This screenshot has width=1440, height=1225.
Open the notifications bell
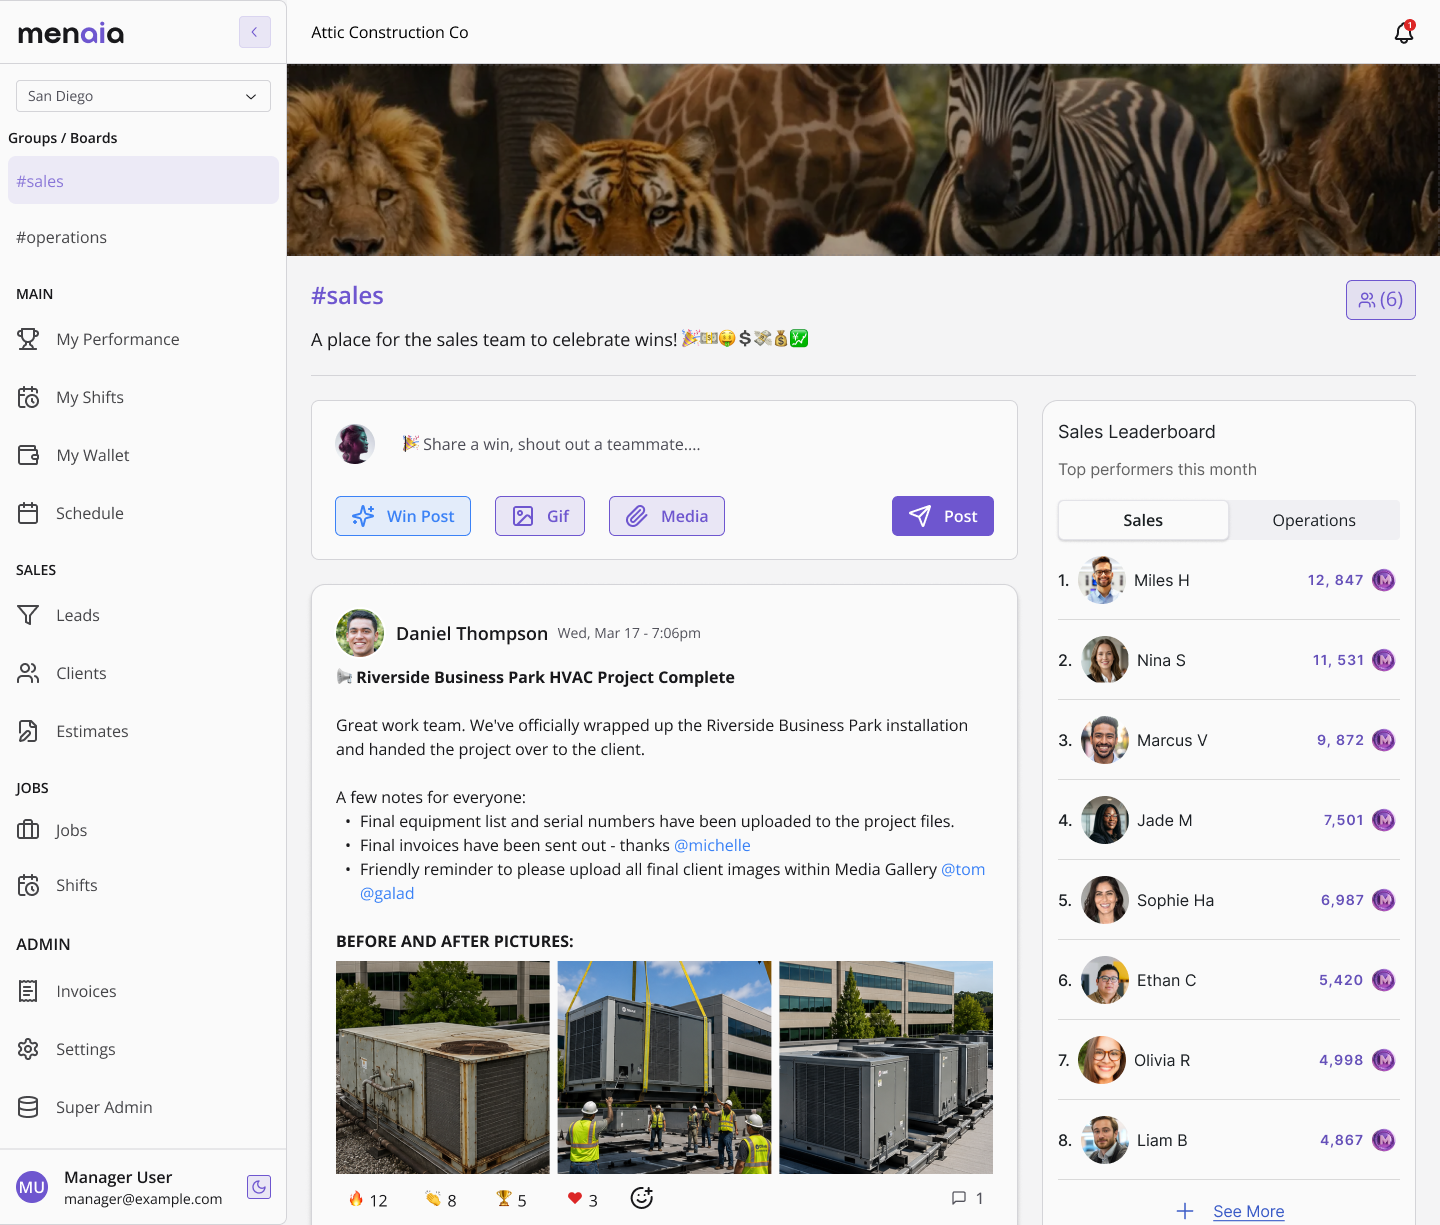[x=1404, y=32]
